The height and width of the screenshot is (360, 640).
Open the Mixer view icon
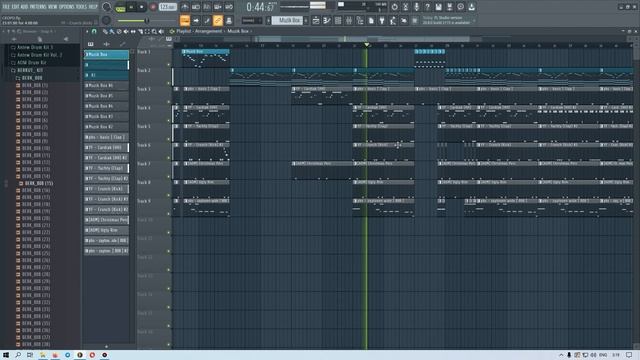pyautogui.click(x=349, y=20)
